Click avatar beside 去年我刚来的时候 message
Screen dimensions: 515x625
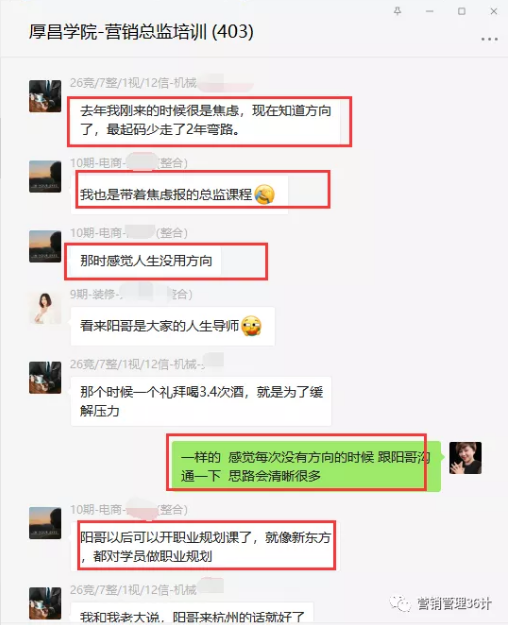coord(45,96)
